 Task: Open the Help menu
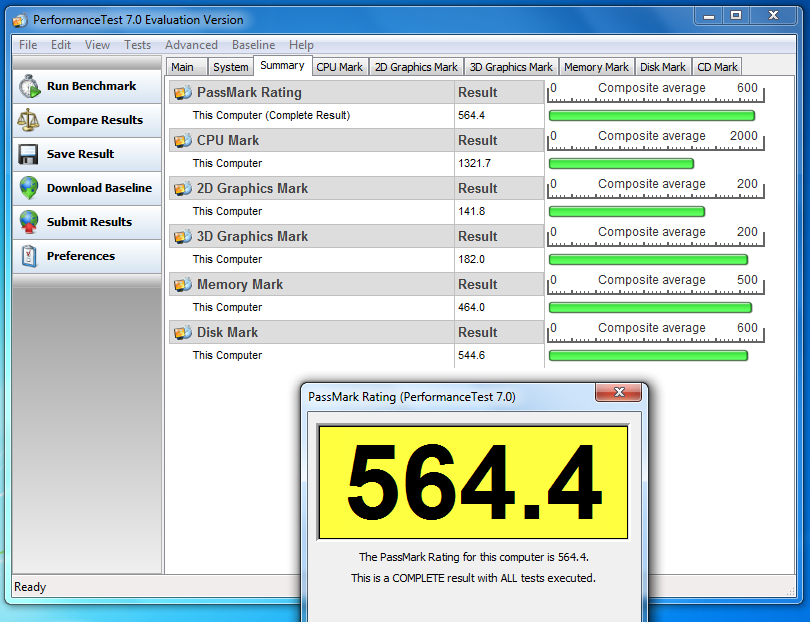point(301,45)
